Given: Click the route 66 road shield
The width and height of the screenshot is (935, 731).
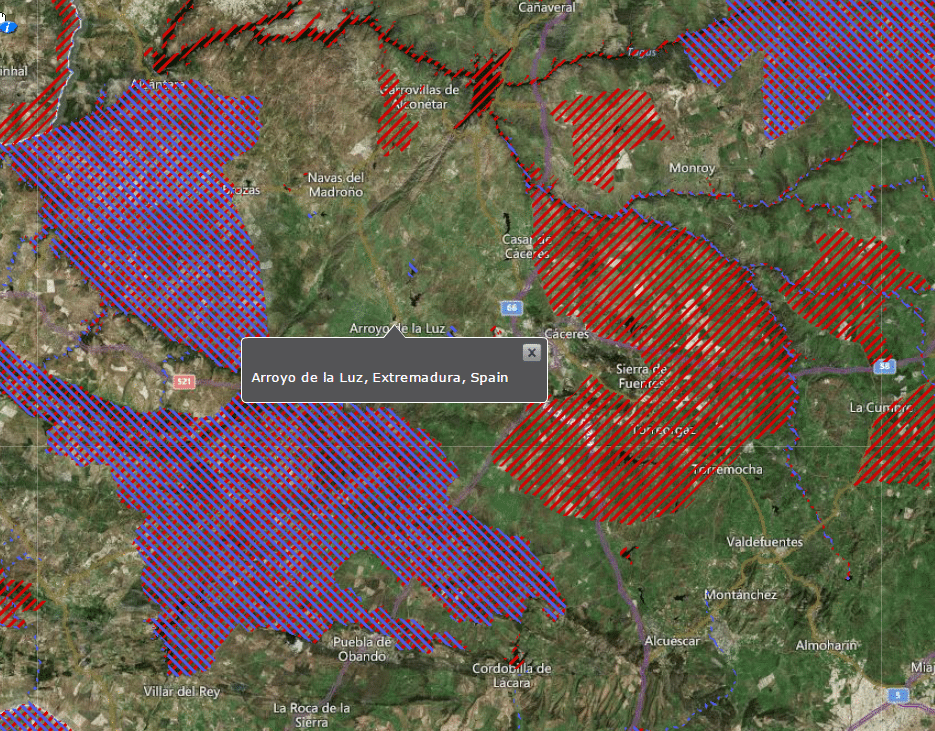Looking at the screenshot, I should click(x=512, y=307).
